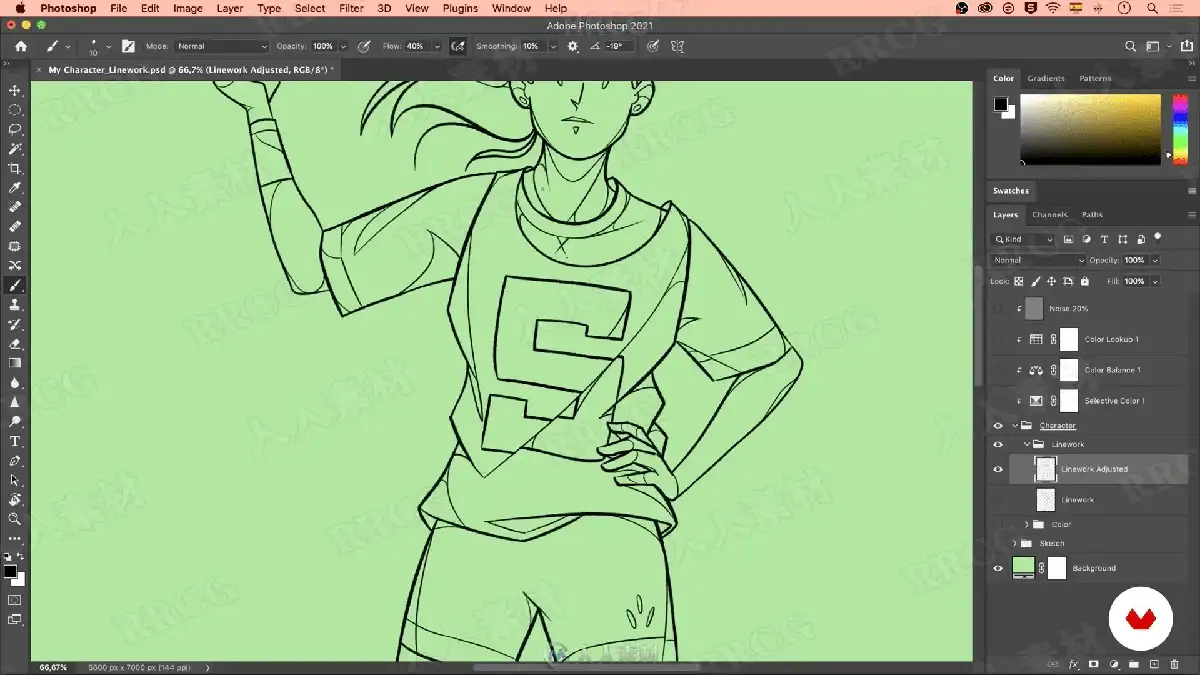Click the foreground color swatch in toolbar

pos(9,572)
